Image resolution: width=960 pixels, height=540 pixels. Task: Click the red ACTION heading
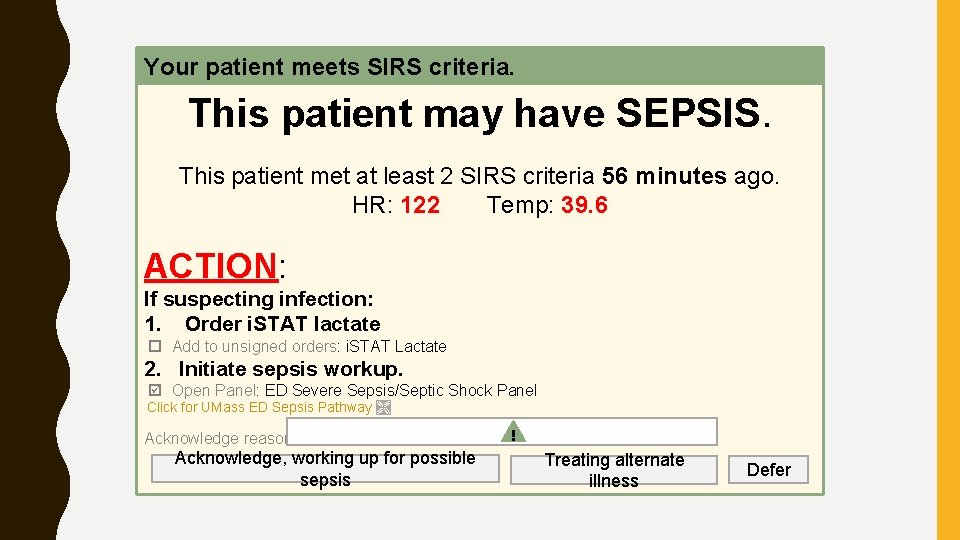click(x=210, y=266)
